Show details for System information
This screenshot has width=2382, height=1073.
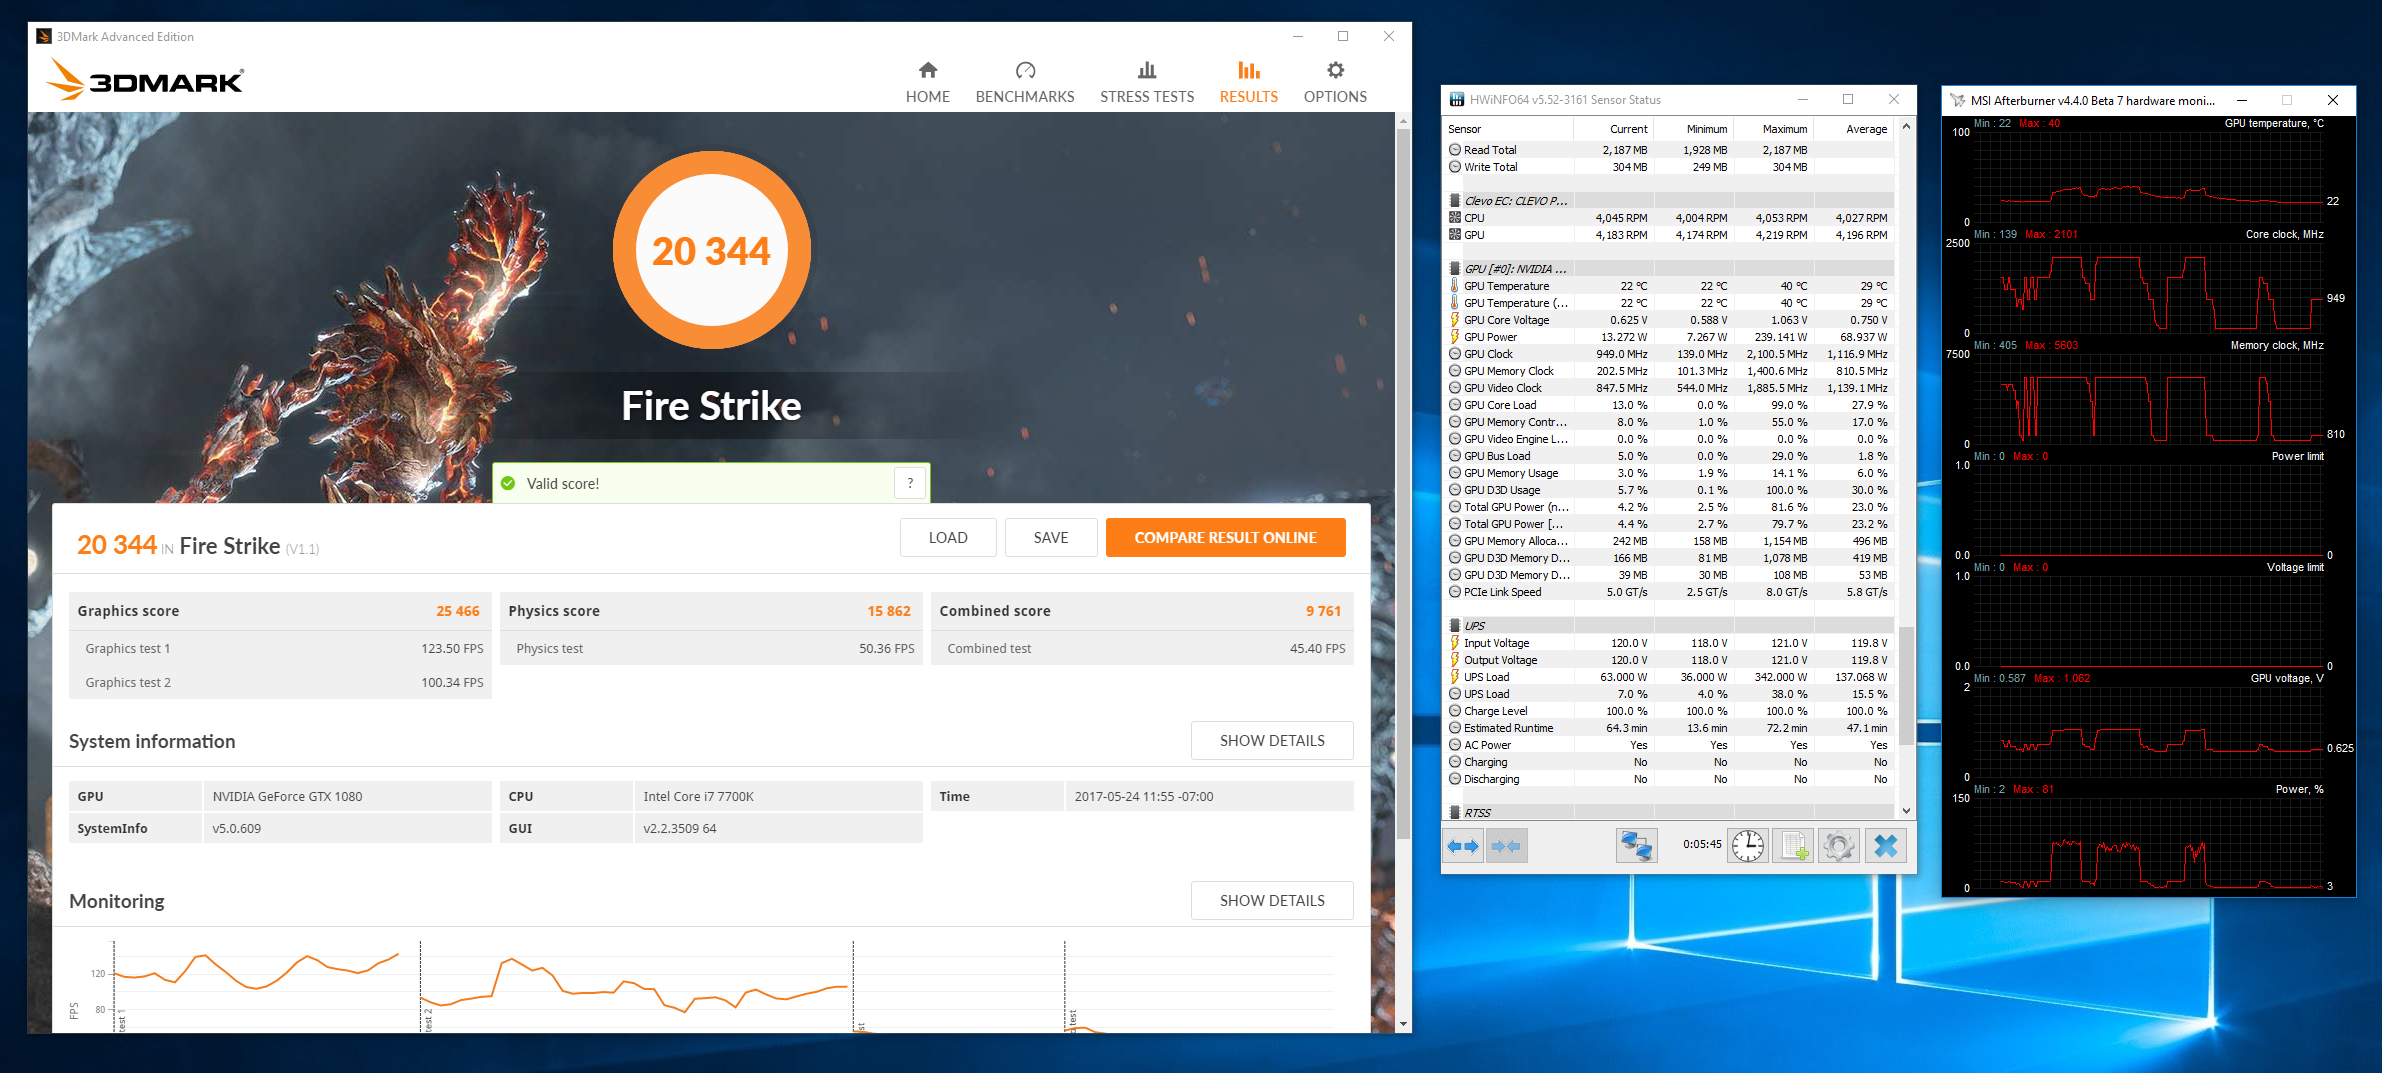(x=1272, y=741)
